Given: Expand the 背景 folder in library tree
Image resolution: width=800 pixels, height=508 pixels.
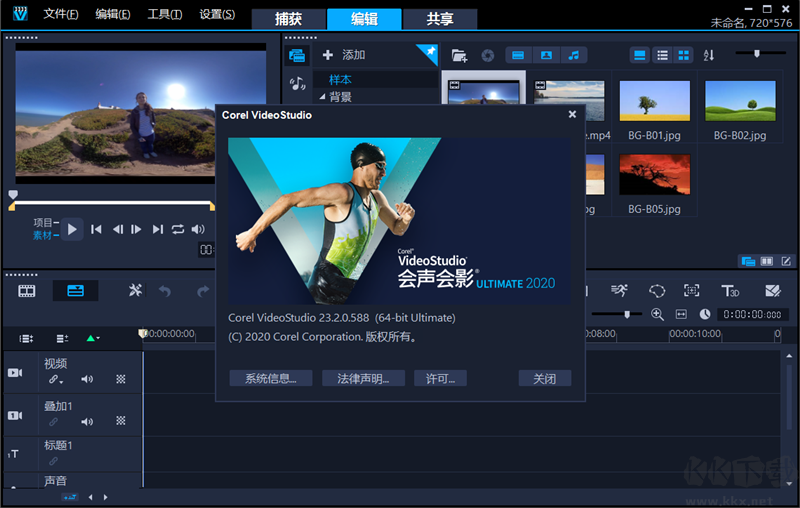Looking at the screenshot, I should [x=322, y=97].
